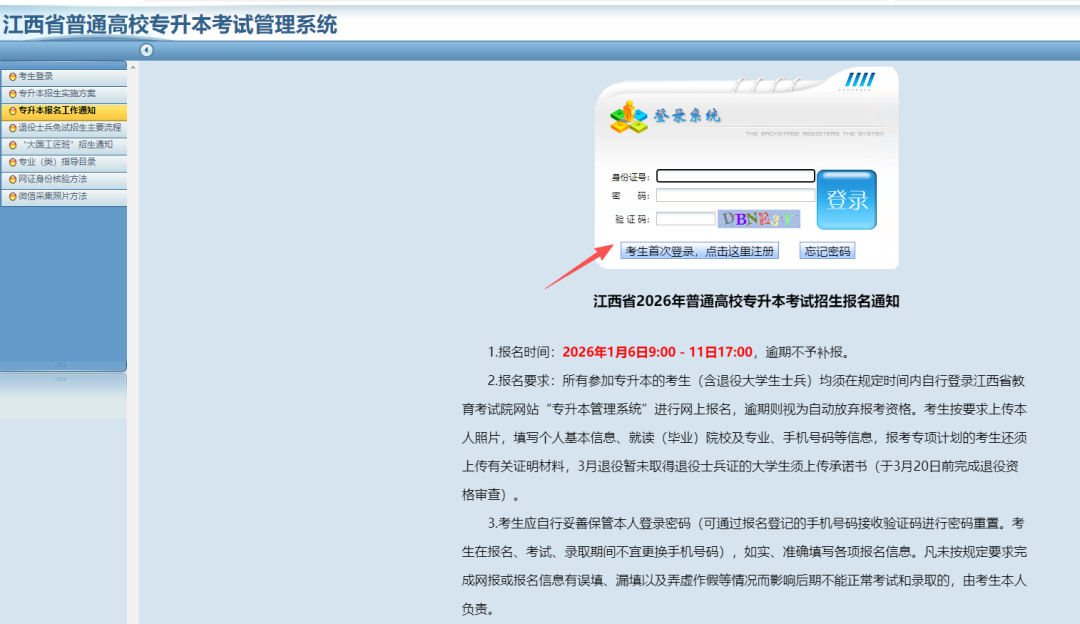This screenshot has width=1080, height=624.
Task: Click the 验证码 input field
Action: point(685,218)
